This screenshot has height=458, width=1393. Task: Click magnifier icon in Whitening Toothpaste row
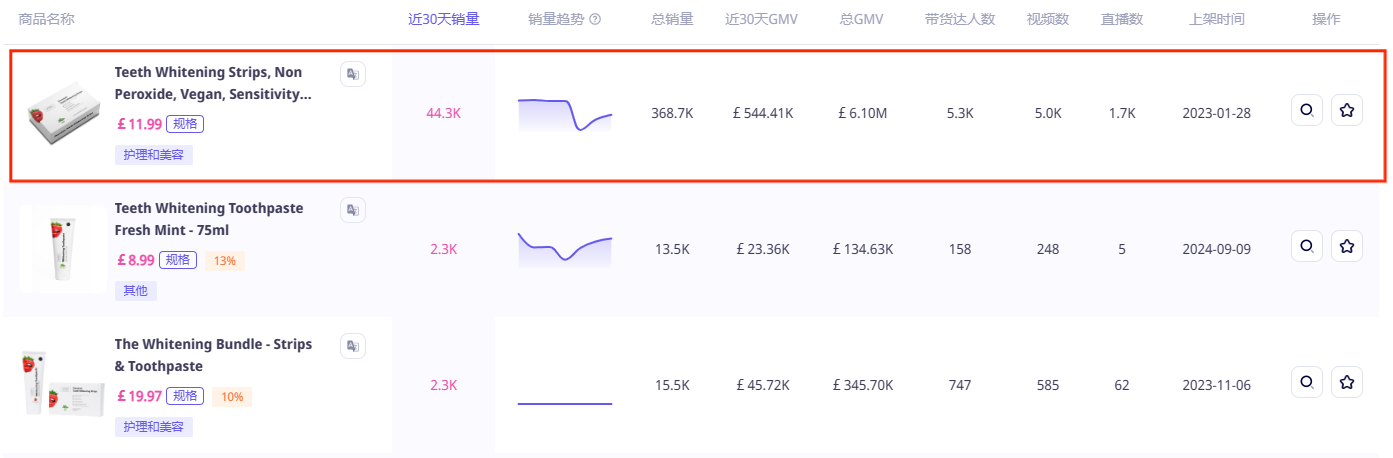coord(1306,246)
